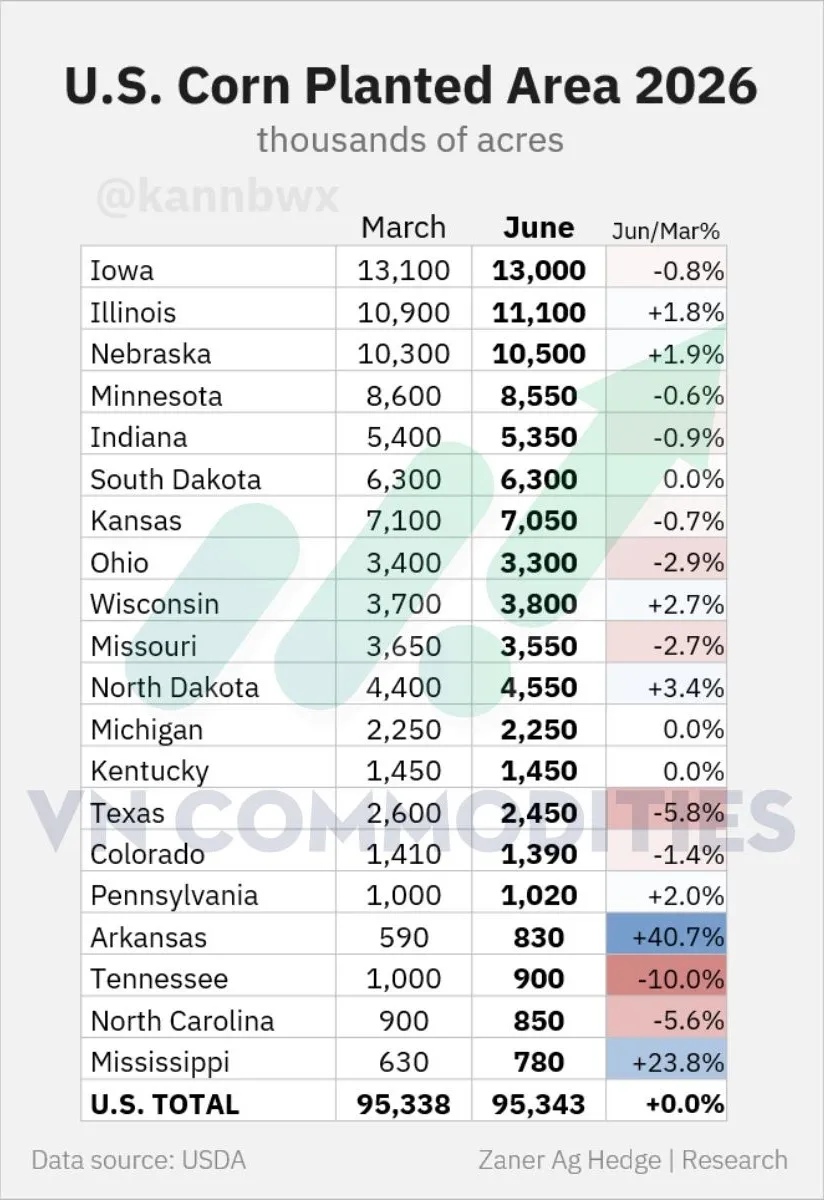Click the chart title U.S. Corn Planted Area 2026
Viewport: 824px width, 1200px height.
[x=411, y=86]
